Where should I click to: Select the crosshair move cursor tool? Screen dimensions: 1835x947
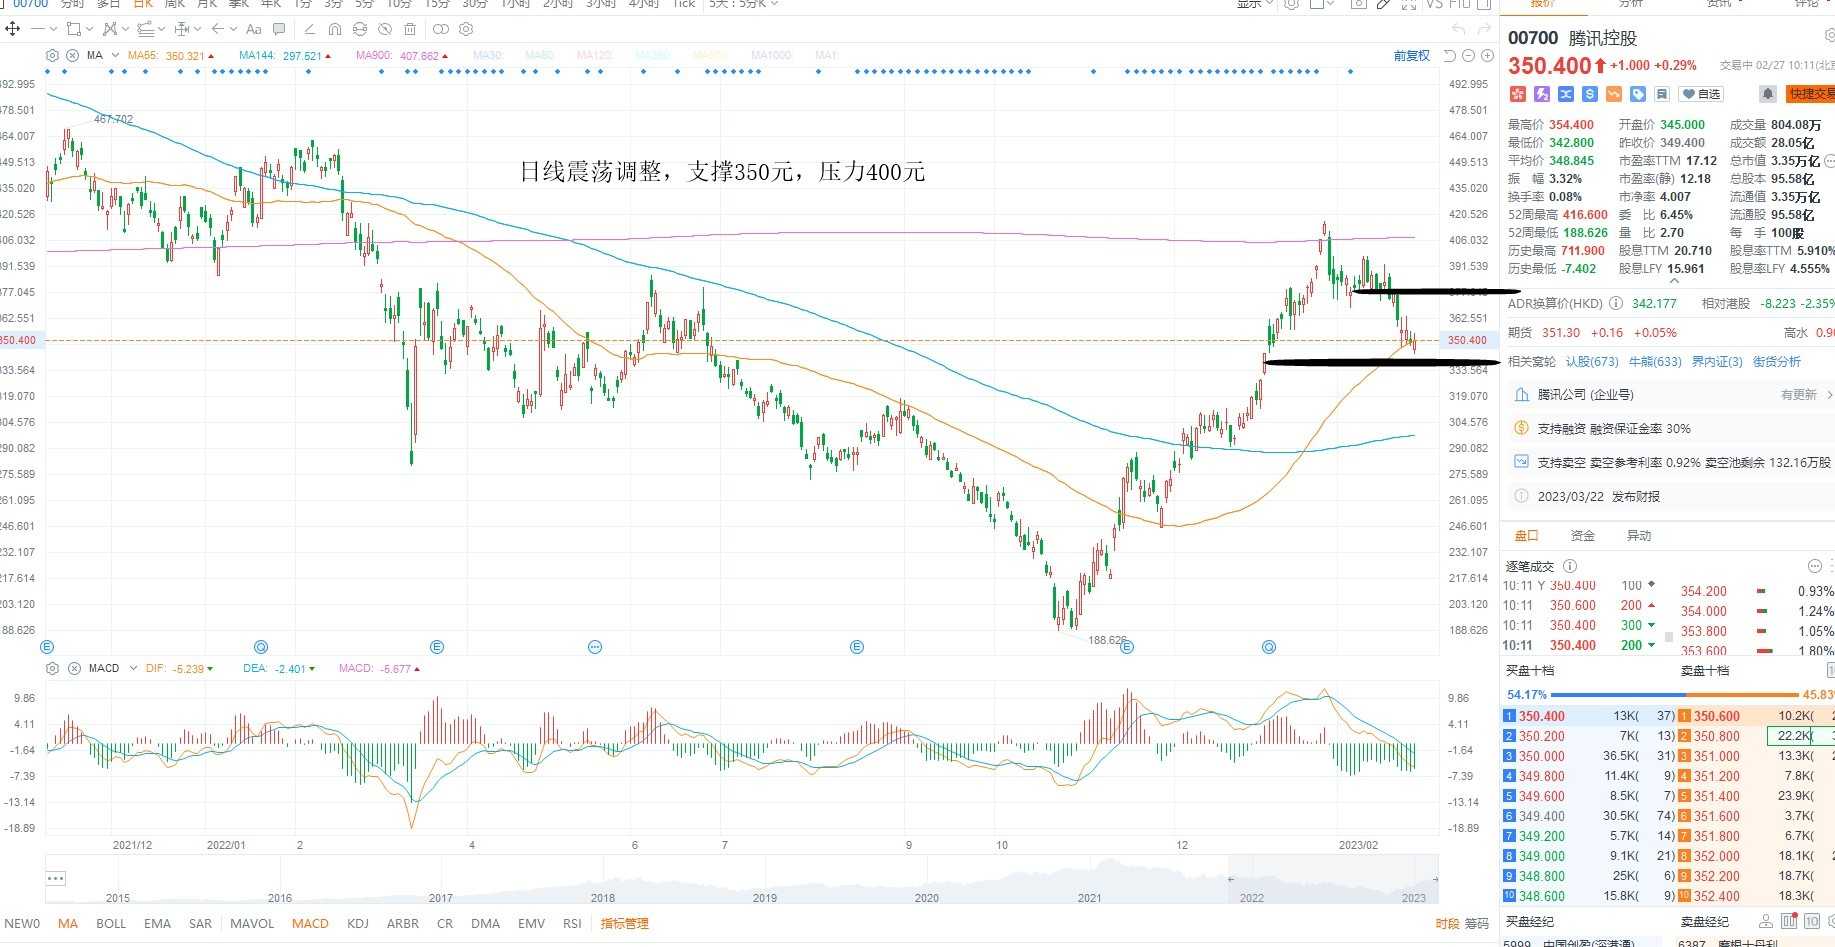(x=13, y=29)
